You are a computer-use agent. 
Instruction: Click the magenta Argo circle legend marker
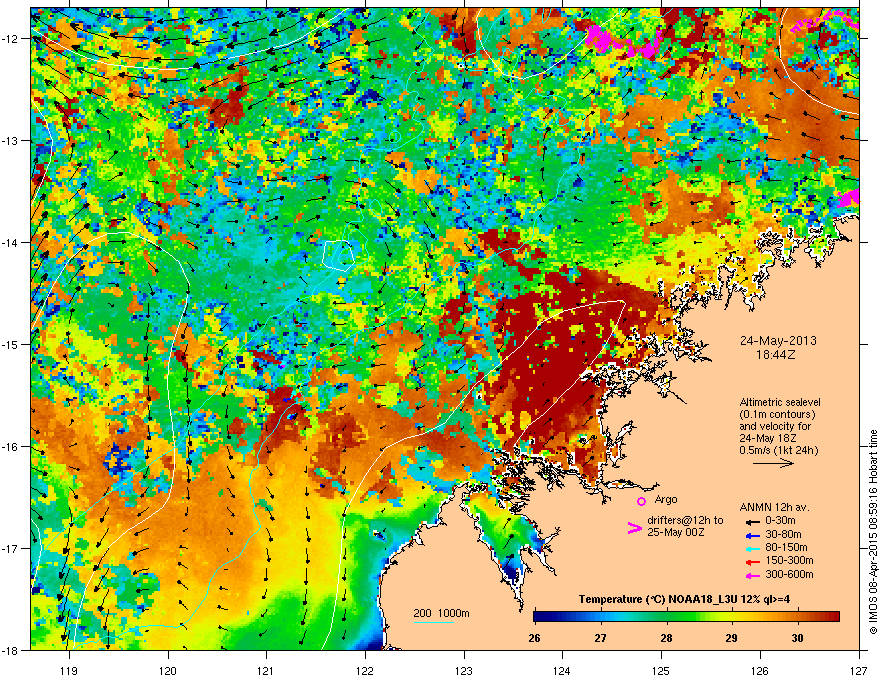tap(641, 501)
